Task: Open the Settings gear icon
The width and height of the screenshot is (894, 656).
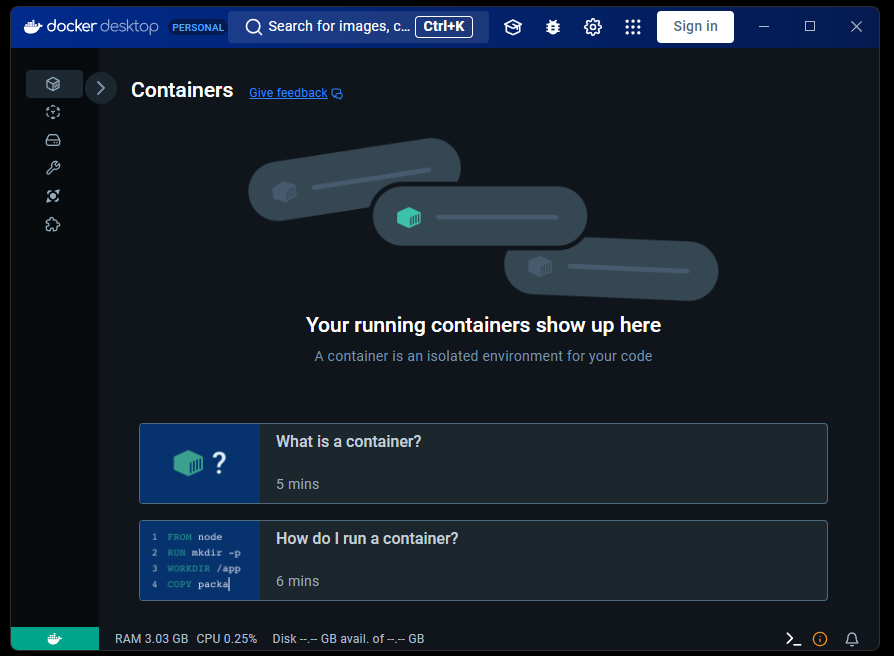Action: pos(593,27)
